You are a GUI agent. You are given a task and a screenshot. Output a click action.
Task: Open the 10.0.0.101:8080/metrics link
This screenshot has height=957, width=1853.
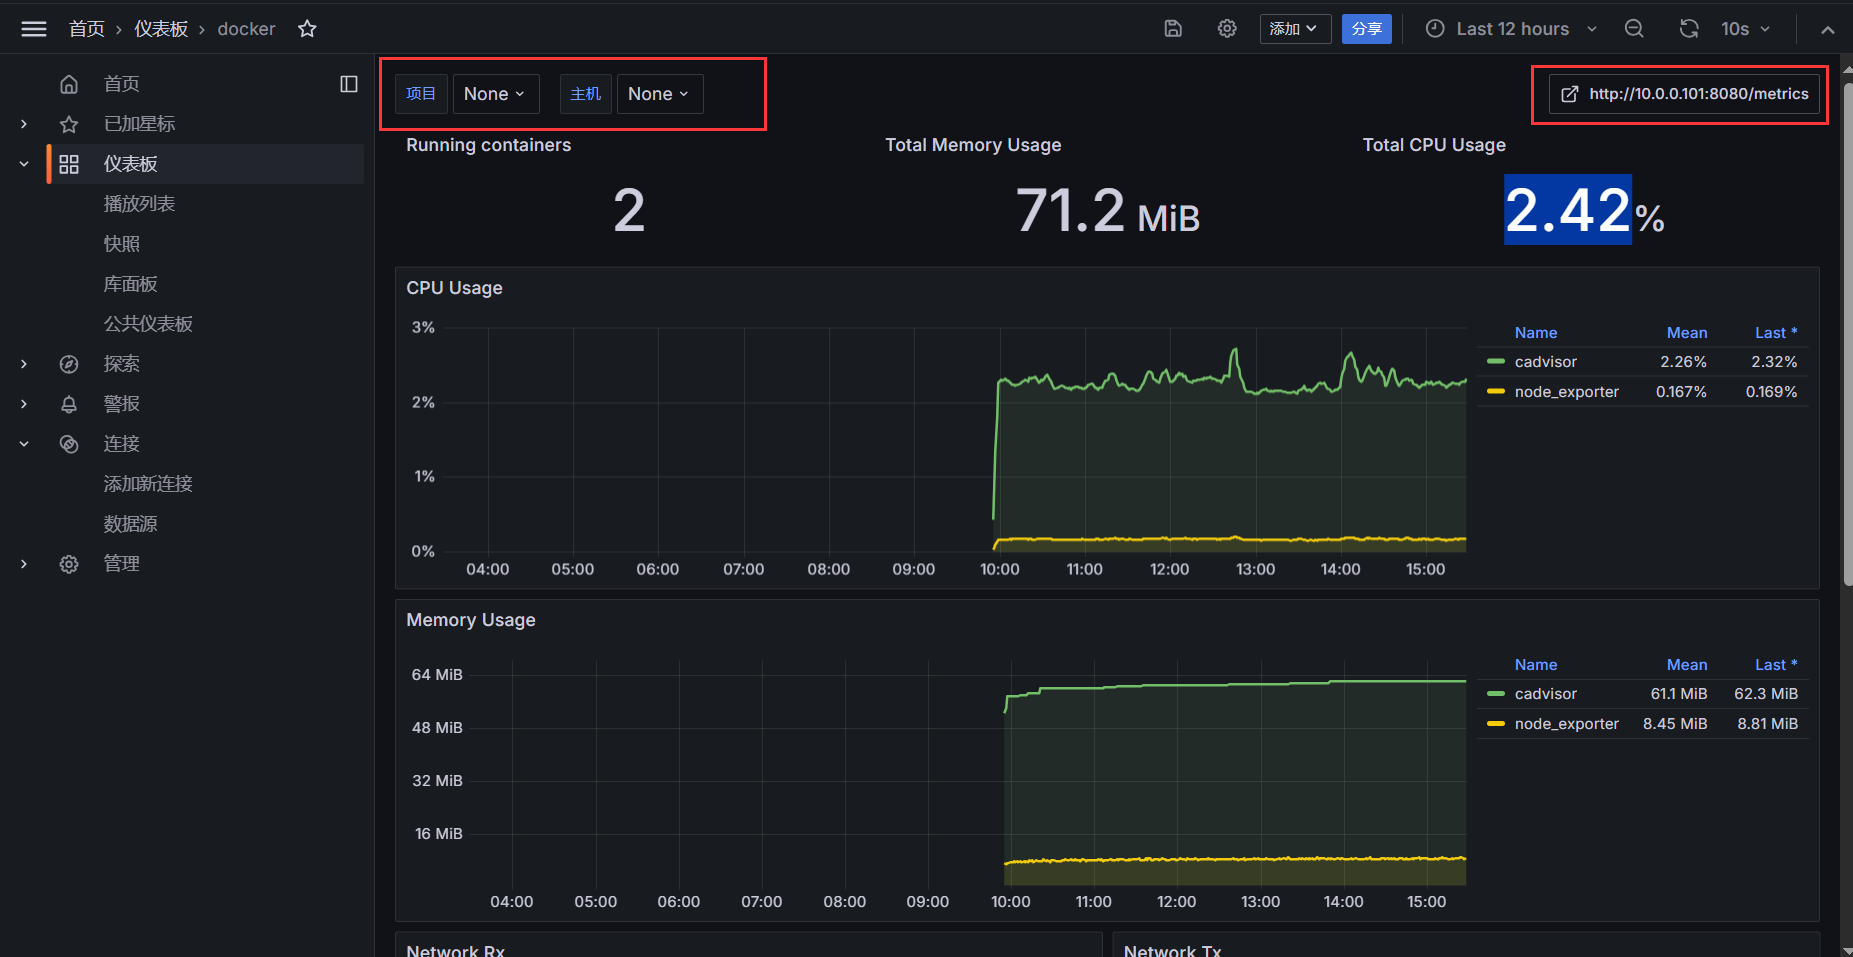(x=1685, y=94)
